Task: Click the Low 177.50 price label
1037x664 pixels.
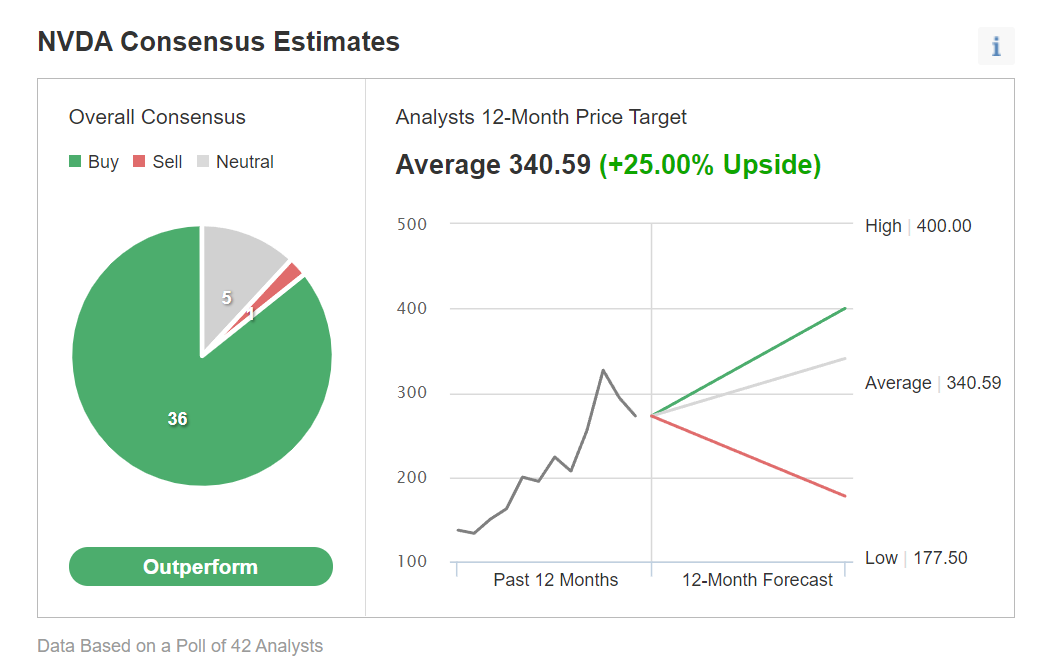Action: (916, 558)
